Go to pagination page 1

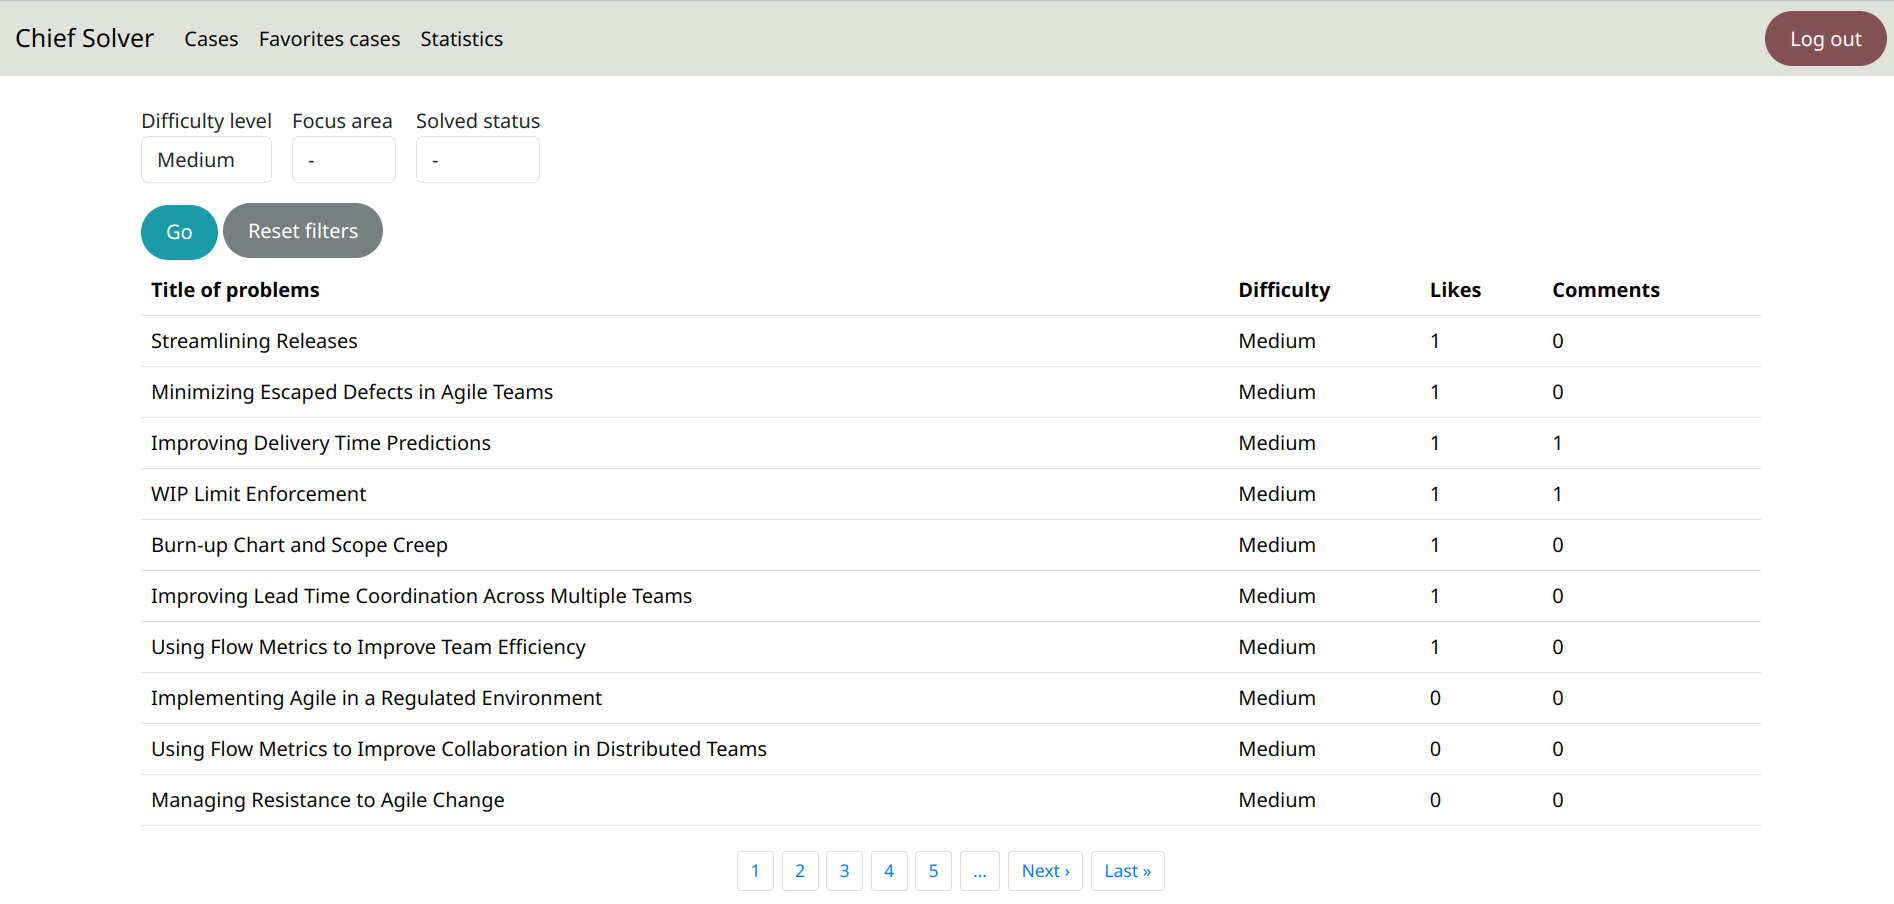(755, 871)
